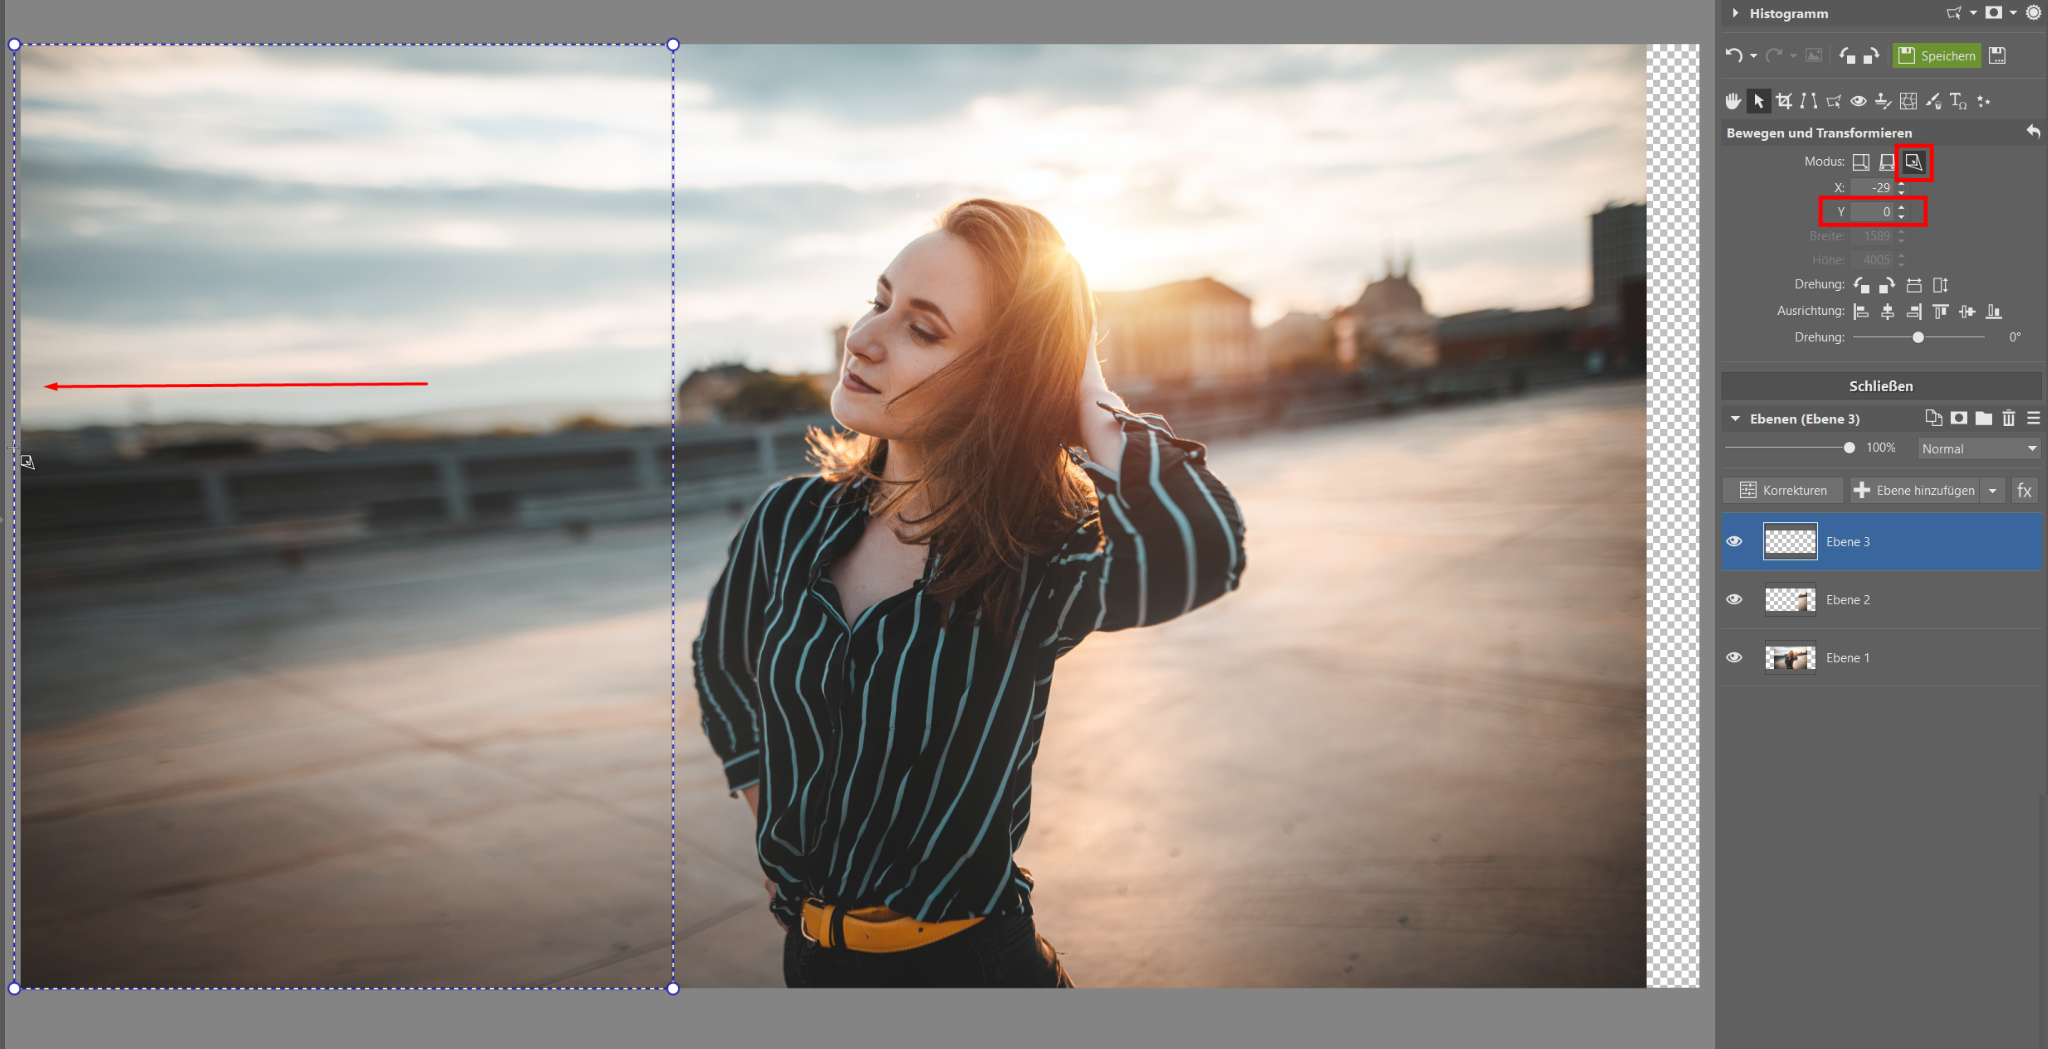The width and height of the screenshot is (2048, 1049).
Task: Create a layer group folder
Action: point(1983,418)
